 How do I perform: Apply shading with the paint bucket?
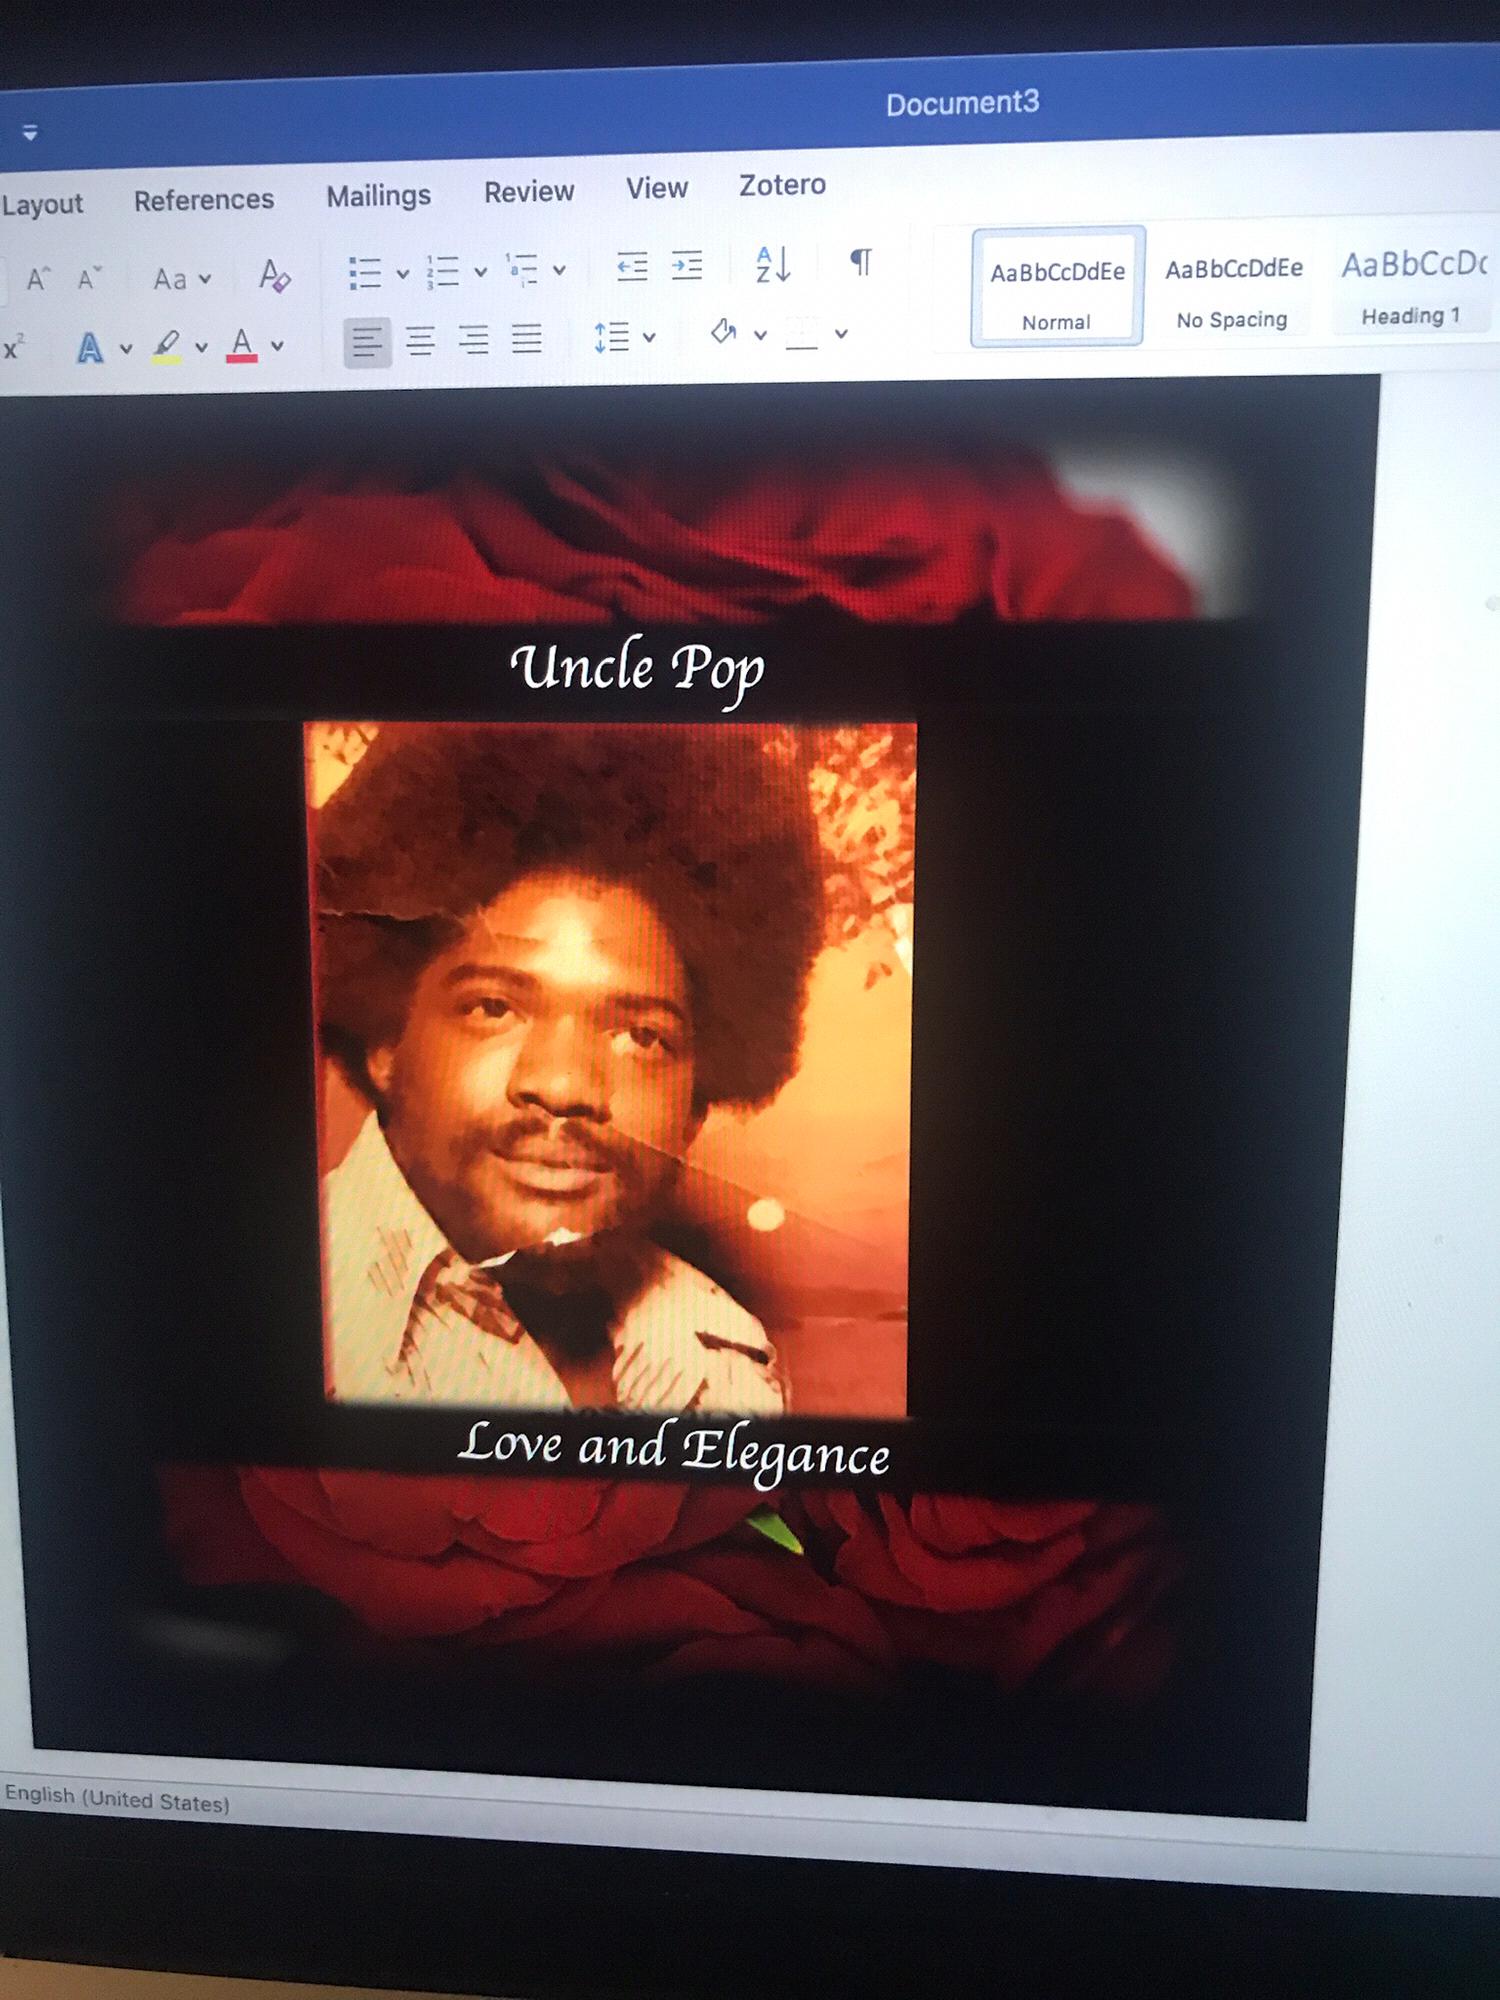pos(724,332)
